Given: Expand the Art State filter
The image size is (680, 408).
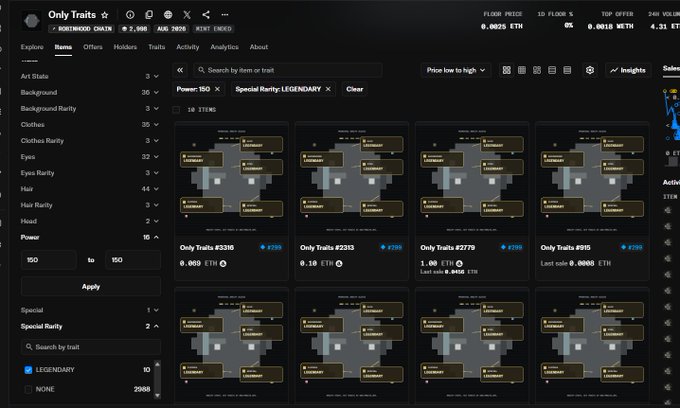Looking at the screenshot, I should (89, 76).
